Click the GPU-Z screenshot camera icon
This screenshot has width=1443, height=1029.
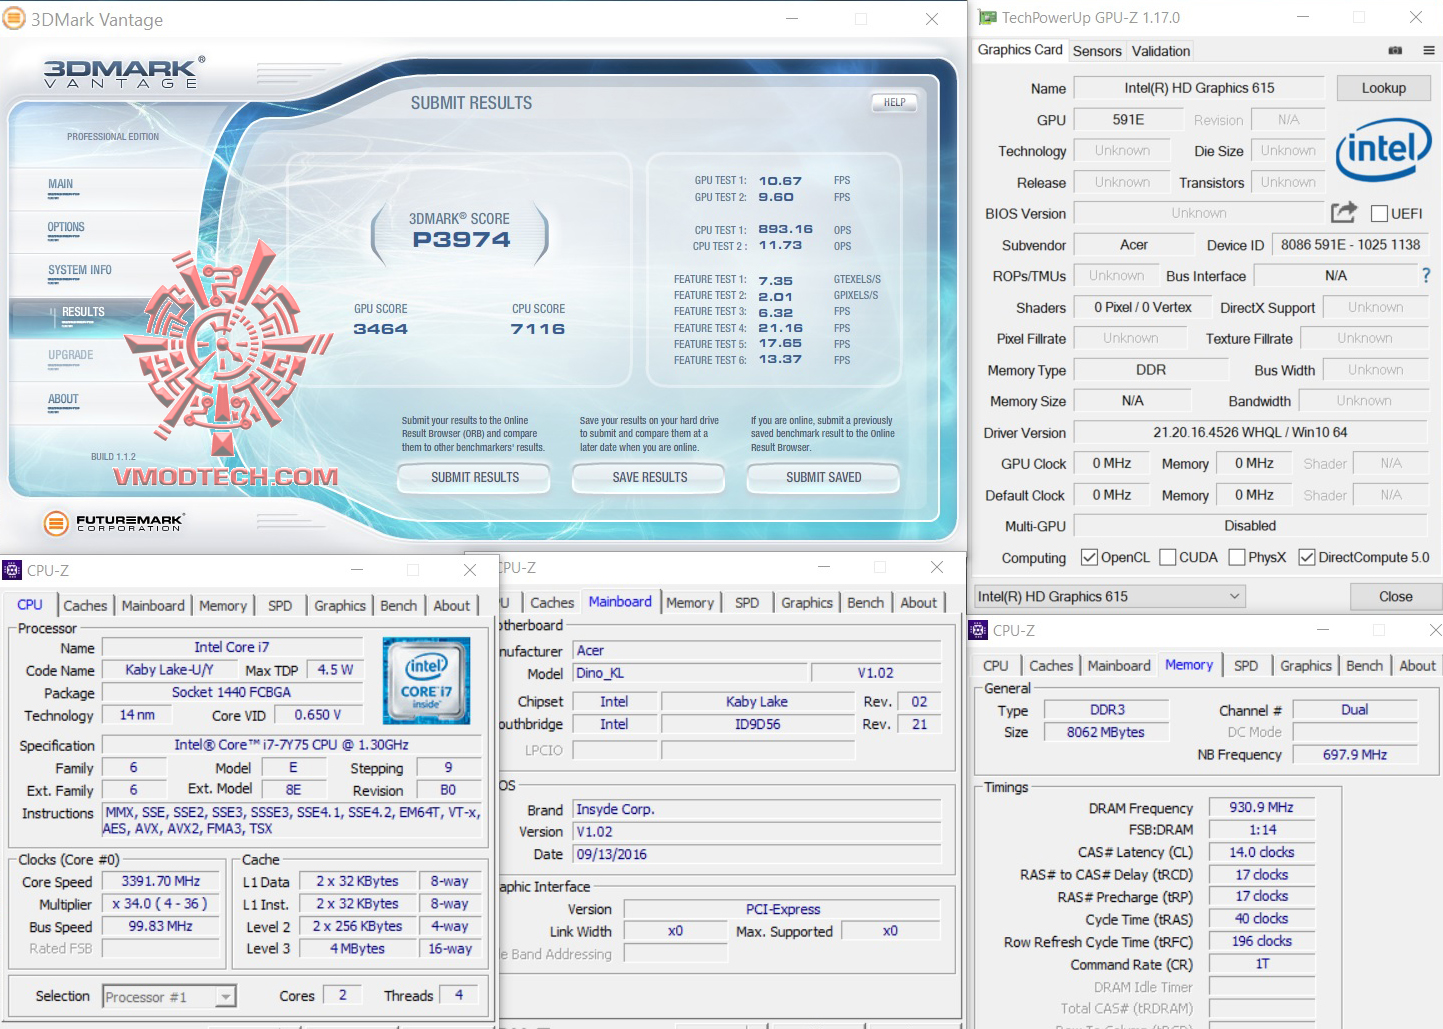(1395, 50)
